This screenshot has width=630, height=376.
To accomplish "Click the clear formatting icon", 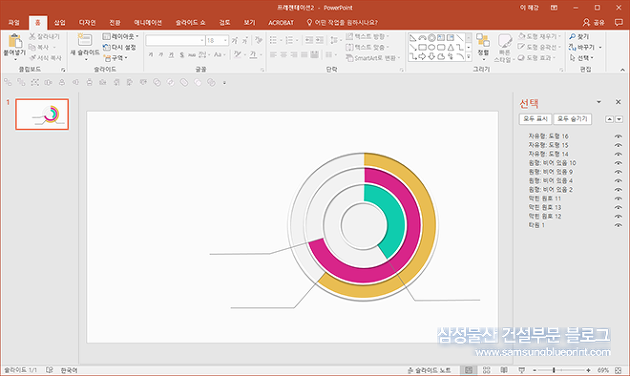I will (x=258, y=40).
